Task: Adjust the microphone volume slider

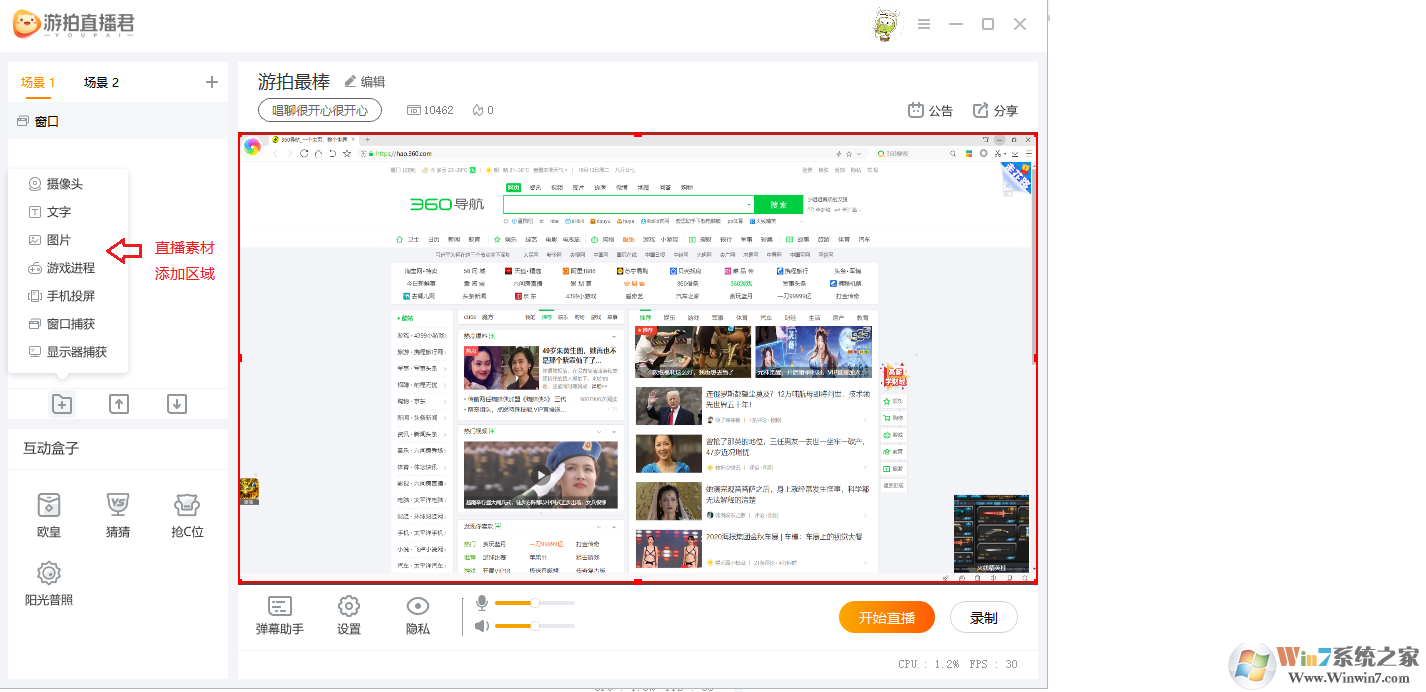Action: click(535, 603)
